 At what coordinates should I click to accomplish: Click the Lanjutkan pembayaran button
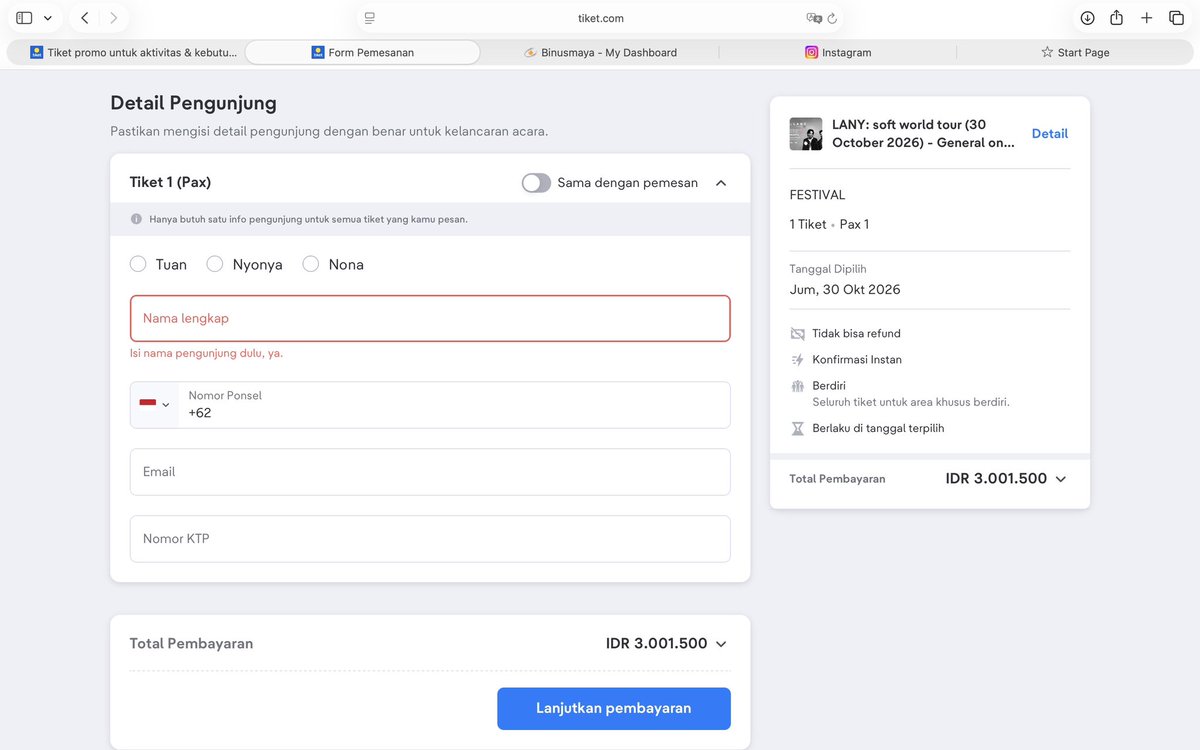(614, 708)
